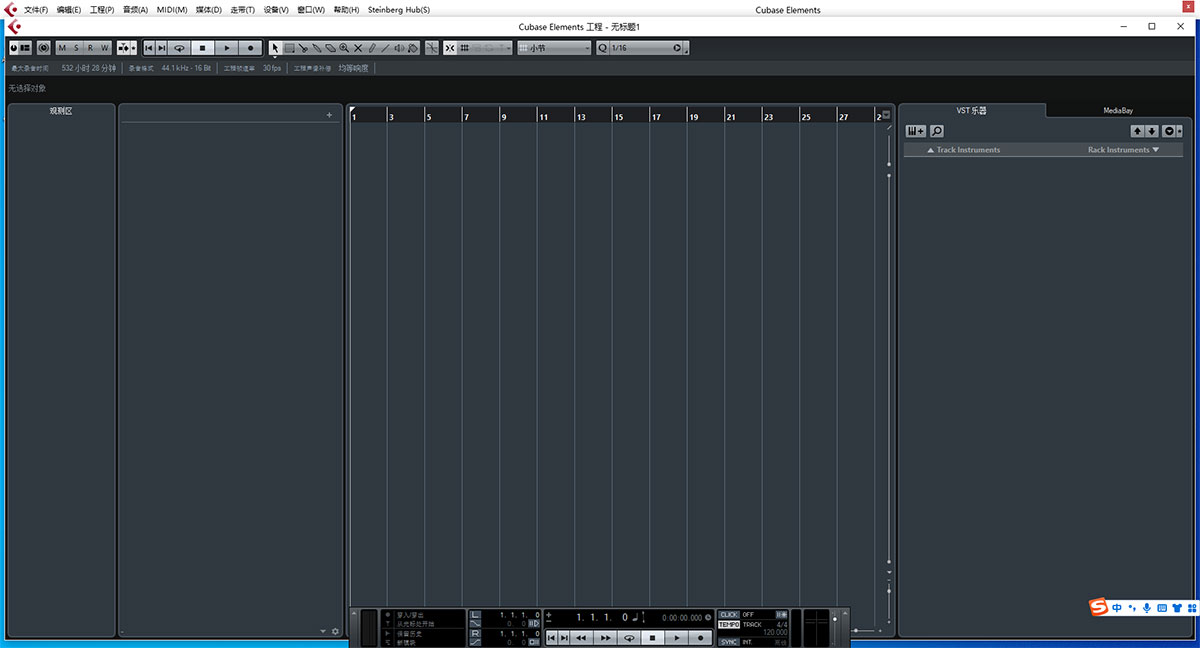
Task: Select the Split scissors tool
Action: click(x=303, y=47)
